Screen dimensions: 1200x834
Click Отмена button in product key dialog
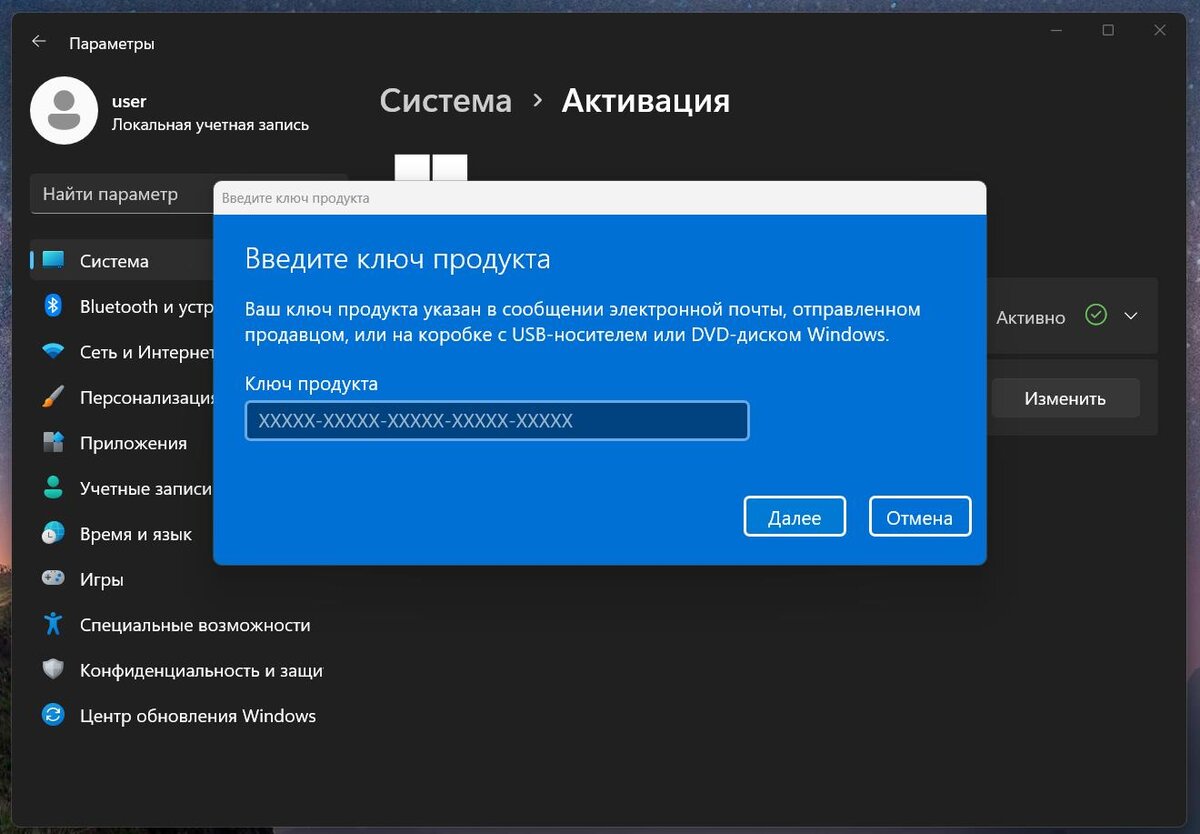click(x=920, y=517)
